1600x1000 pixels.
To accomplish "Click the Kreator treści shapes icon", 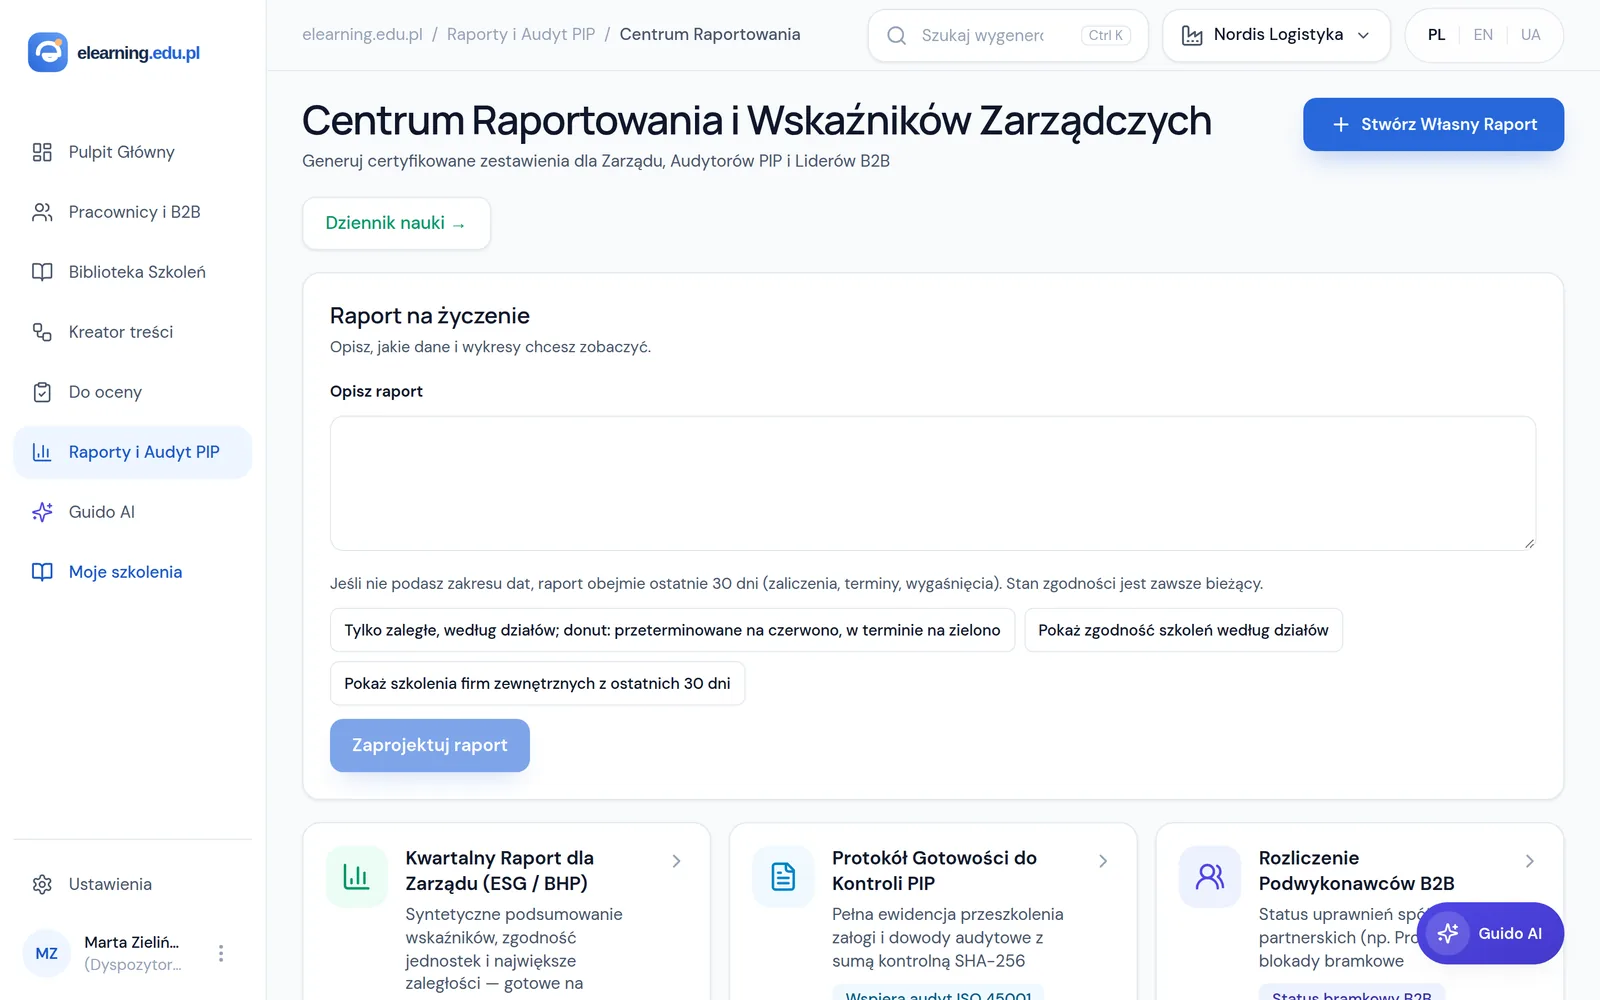I will (x=42, y=332).
